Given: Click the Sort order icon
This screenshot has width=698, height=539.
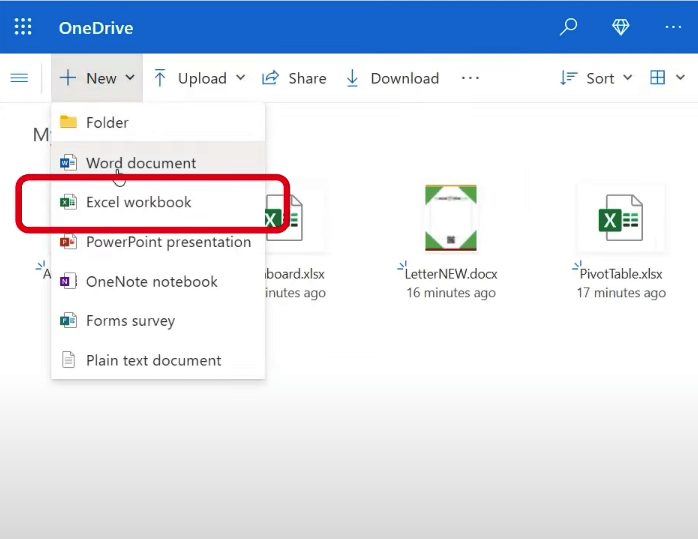Looking at the screenshot, I should click(568, 78).
